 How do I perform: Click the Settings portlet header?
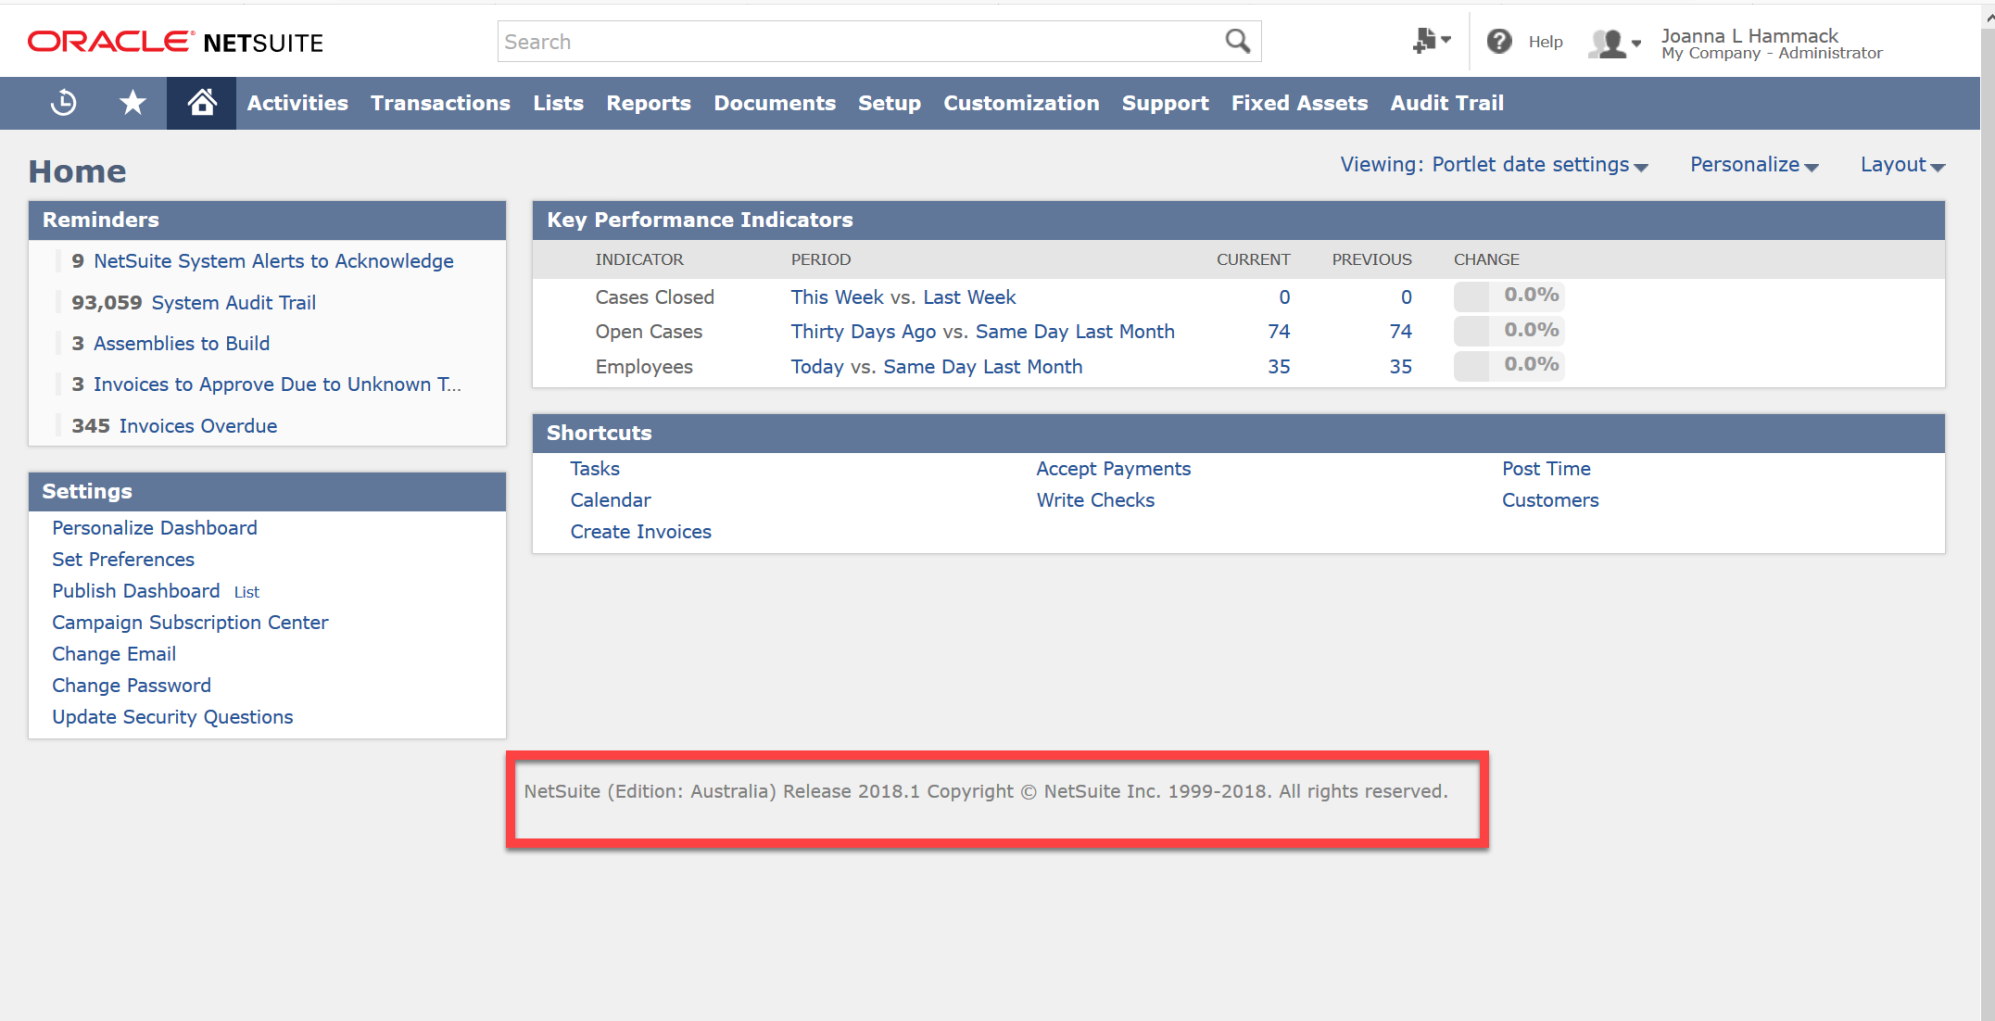tap(267, 491)
